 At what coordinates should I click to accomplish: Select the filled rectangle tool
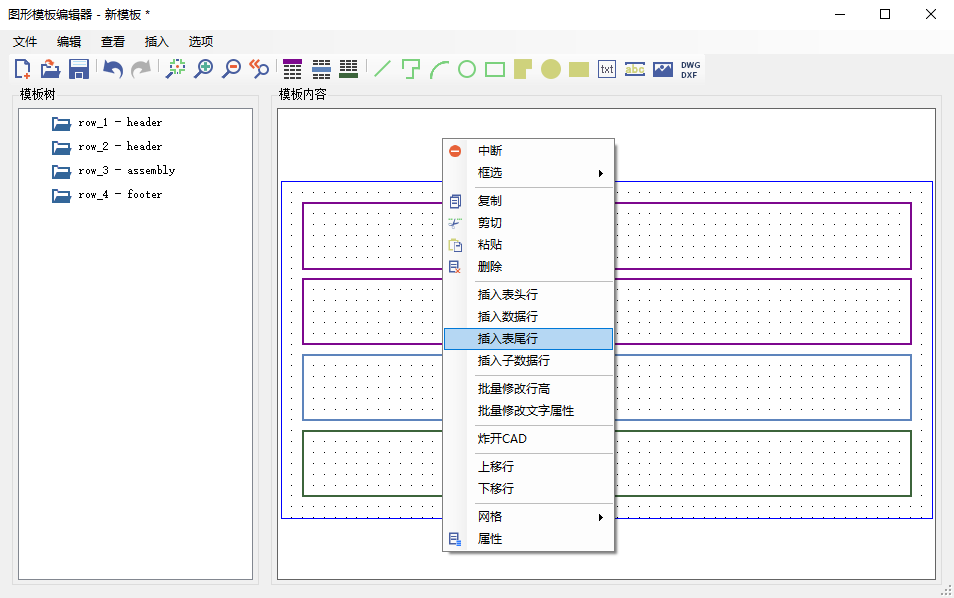[x=579, y=69]
